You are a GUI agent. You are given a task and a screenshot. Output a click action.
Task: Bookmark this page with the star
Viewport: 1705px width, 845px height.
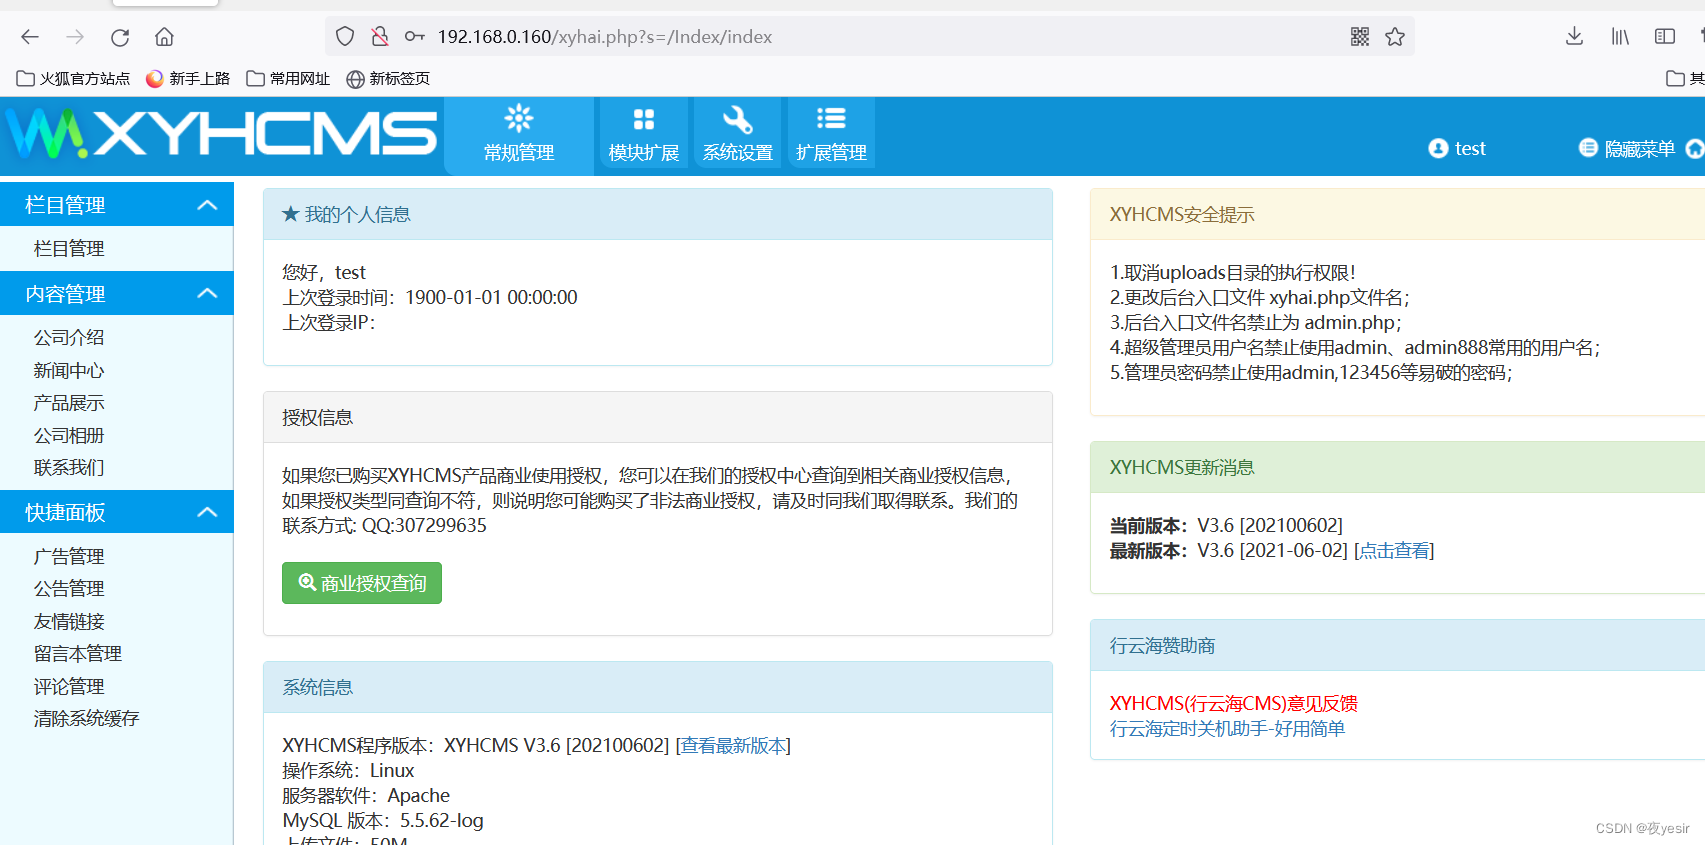[x=1395, y=37]
